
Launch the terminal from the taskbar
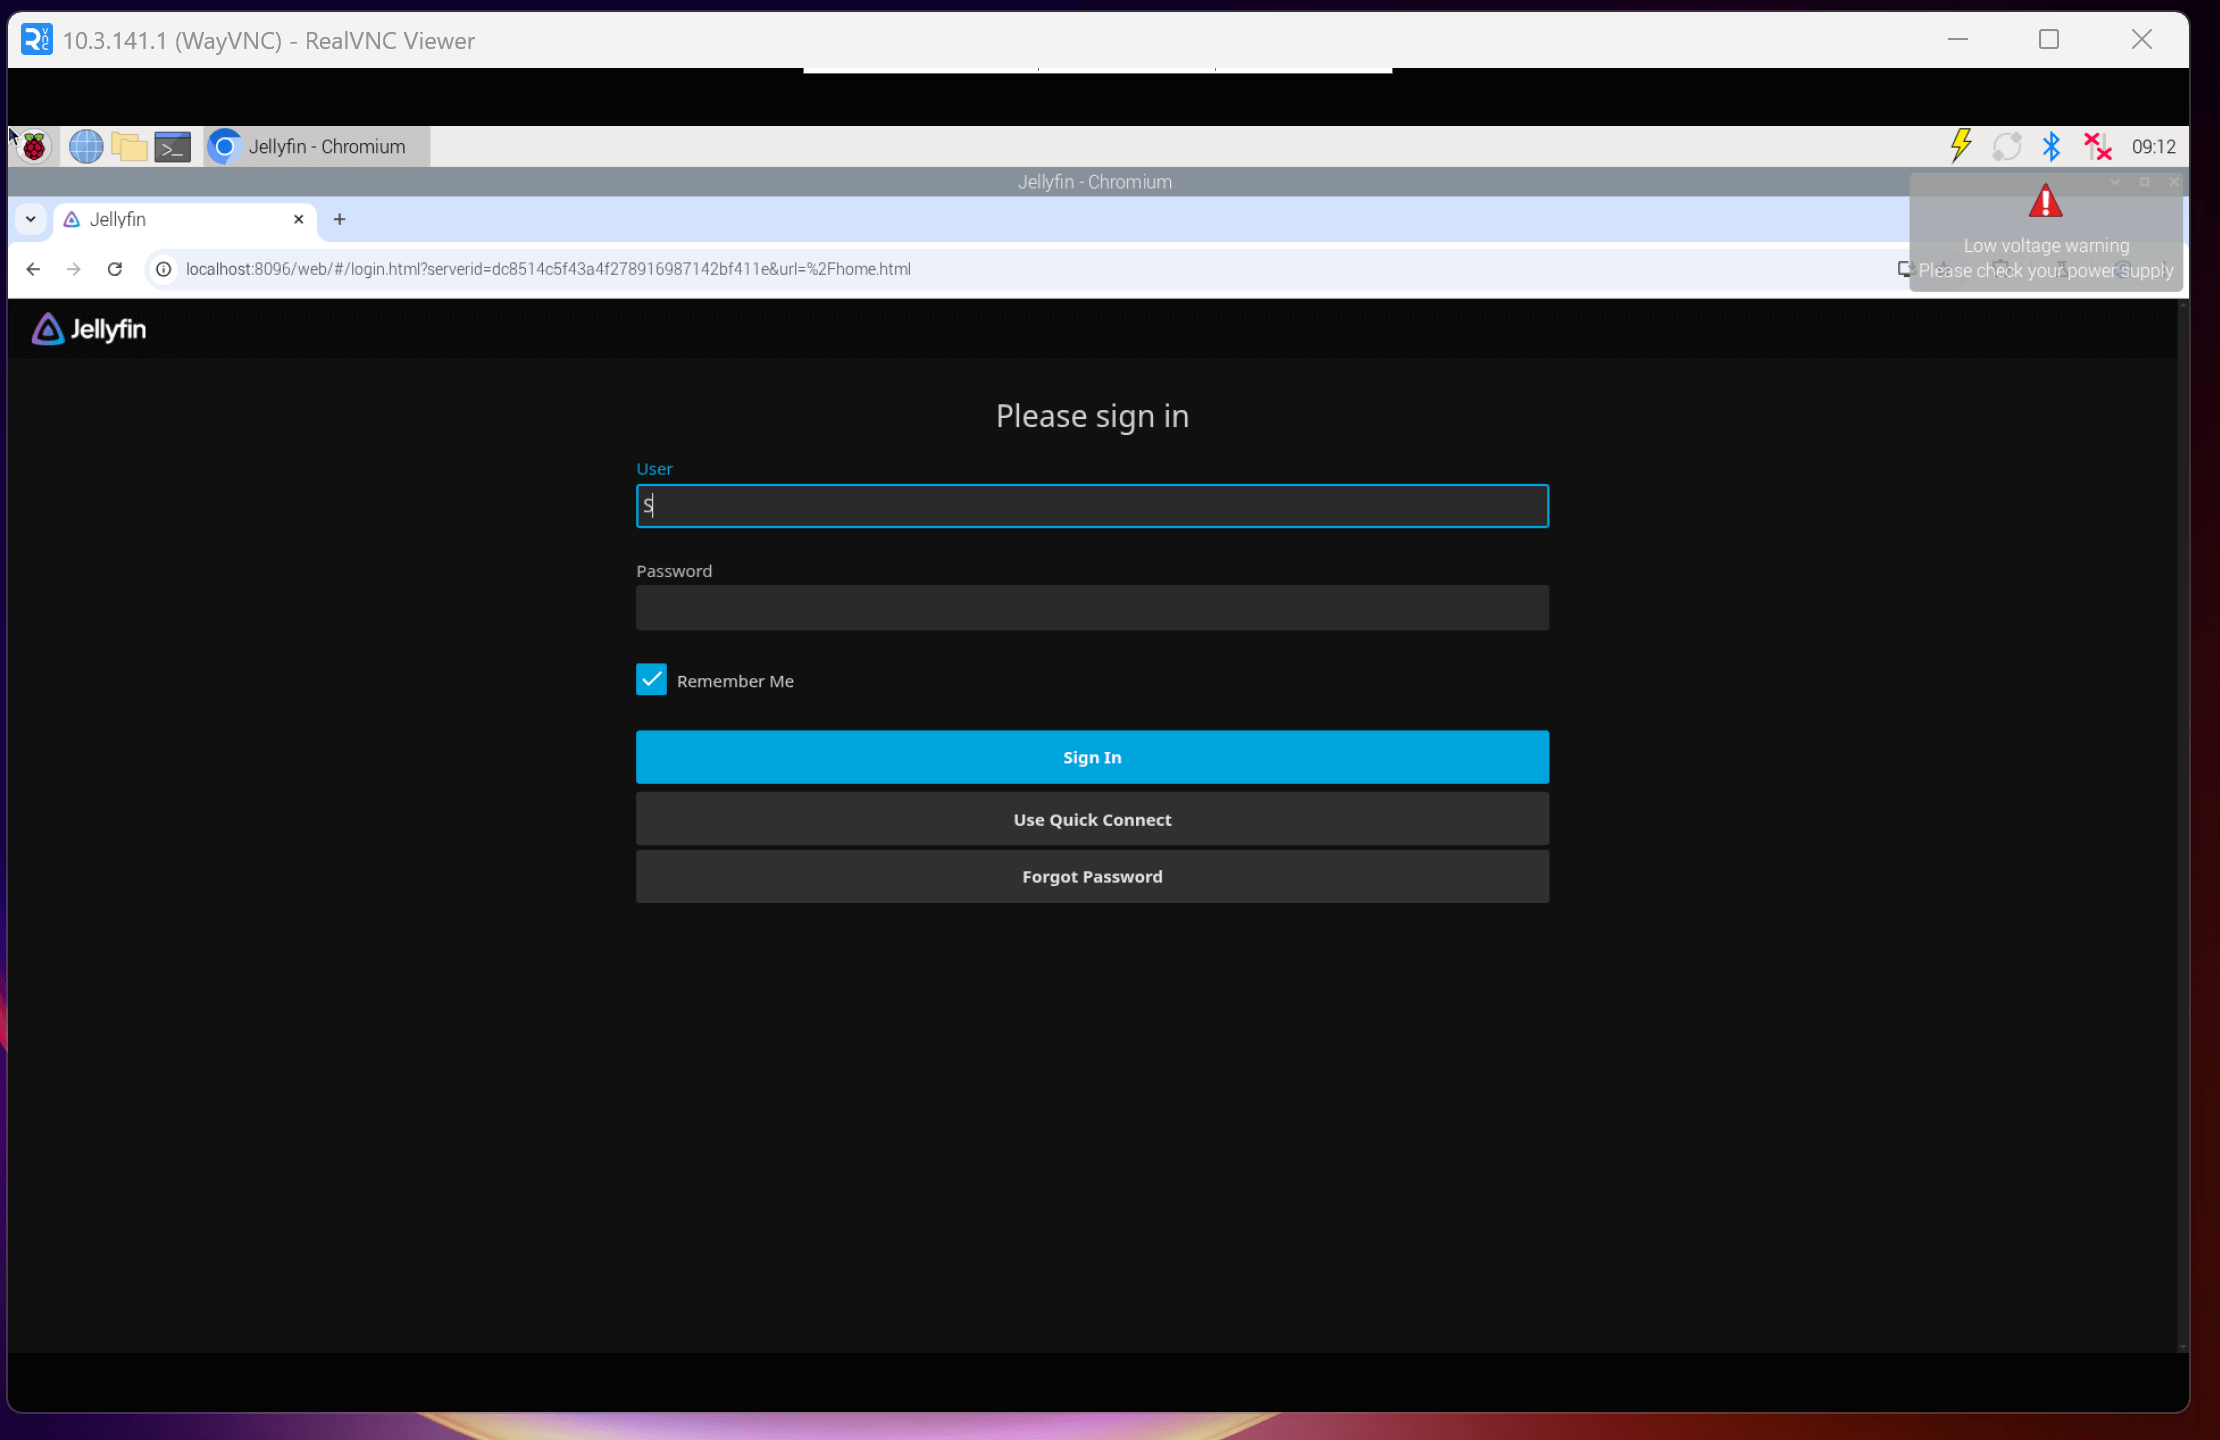click(172, 147)
